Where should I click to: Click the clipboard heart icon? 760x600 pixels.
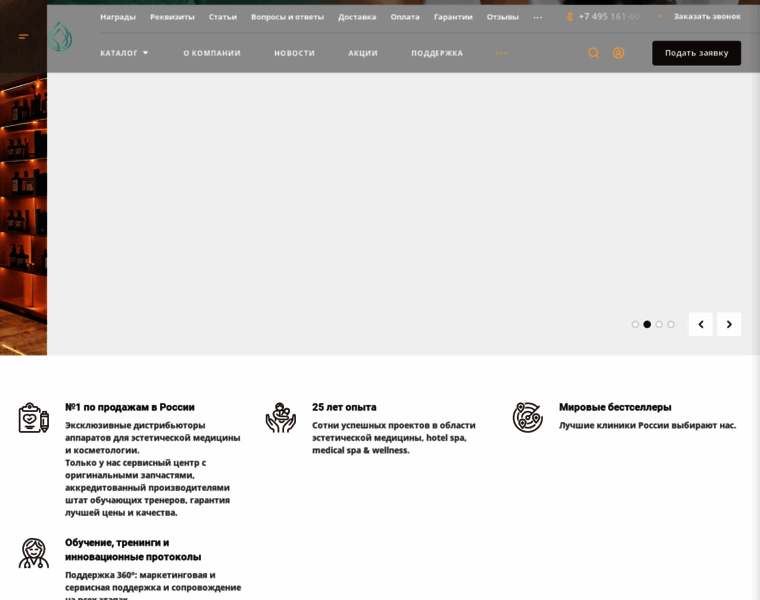[34, 417]
